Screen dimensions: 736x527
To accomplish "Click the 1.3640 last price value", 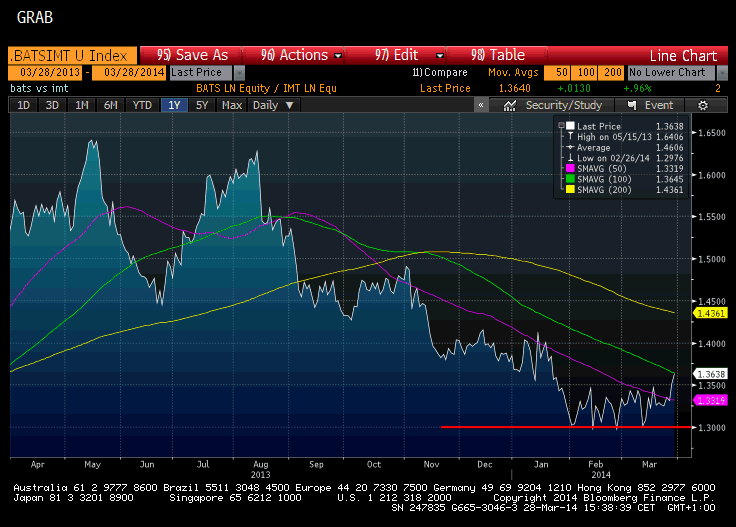I will click(x=514, y=88).
